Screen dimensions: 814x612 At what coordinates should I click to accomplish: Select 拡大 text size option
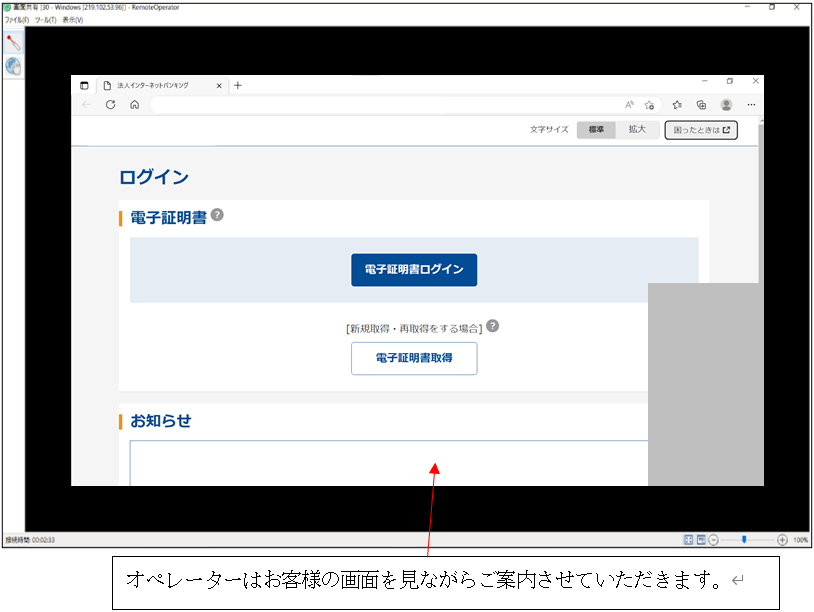coord(637,129)
